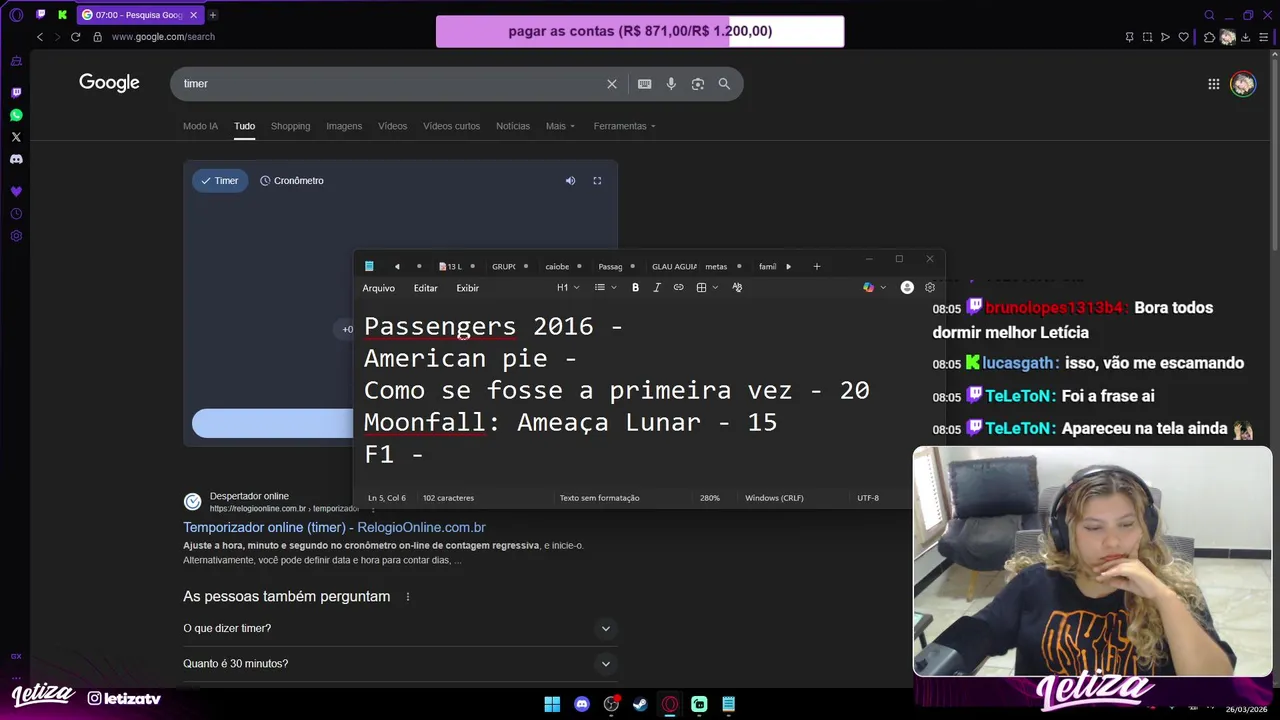This screenshot has height=720, width=1280.
Task: Open WhatsApp from the Opera sidebar
Action: coord(16,115)
